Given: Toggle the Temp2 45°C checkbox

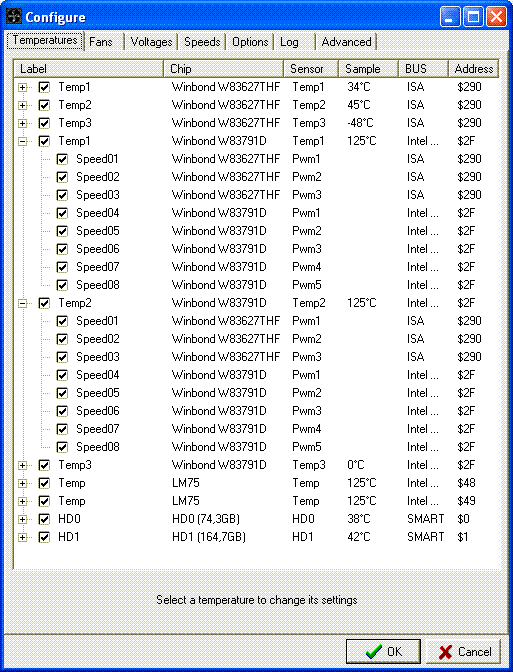Looking at the screenshot, I should (44, 105).
